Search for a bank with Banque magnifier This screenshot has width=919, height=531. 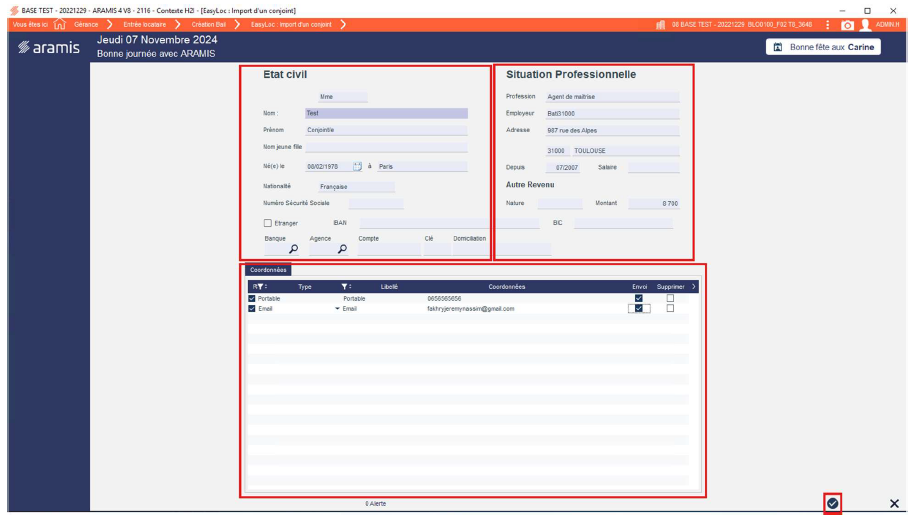click(294, 250)
